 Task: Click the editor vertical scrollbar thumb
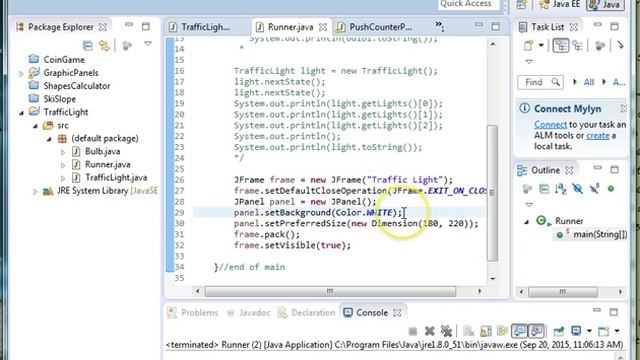tap(493, 193)
